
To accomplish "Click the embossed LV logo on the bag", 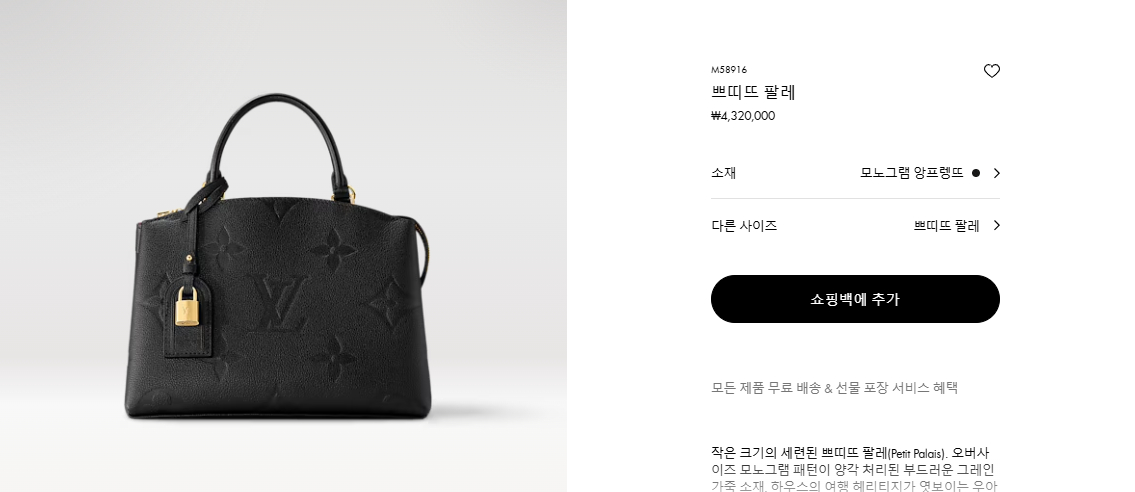I will pyautogui.click(x=279, y=302).
